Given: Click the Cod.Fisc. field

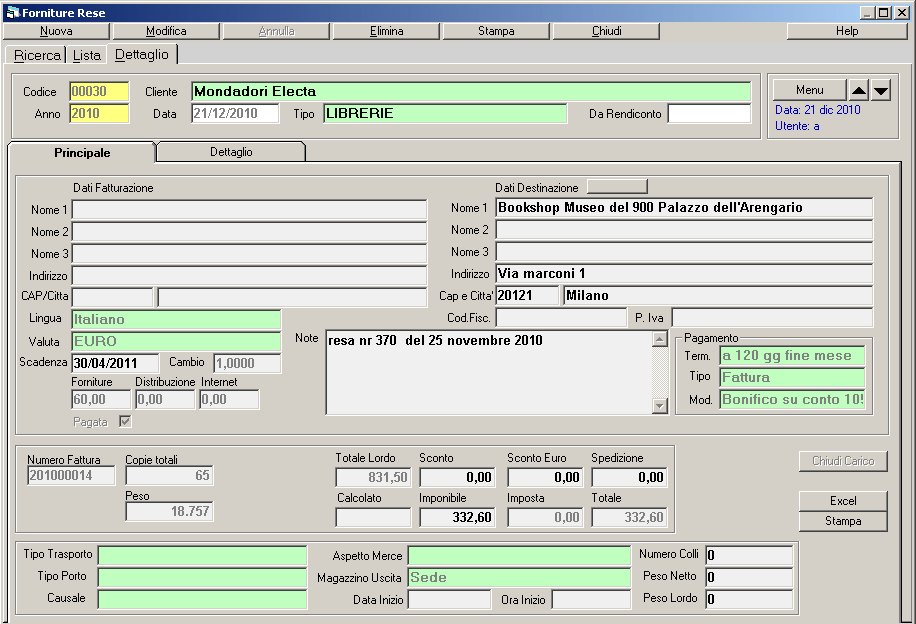Looking at the screenshot, I should click(561, 318).
